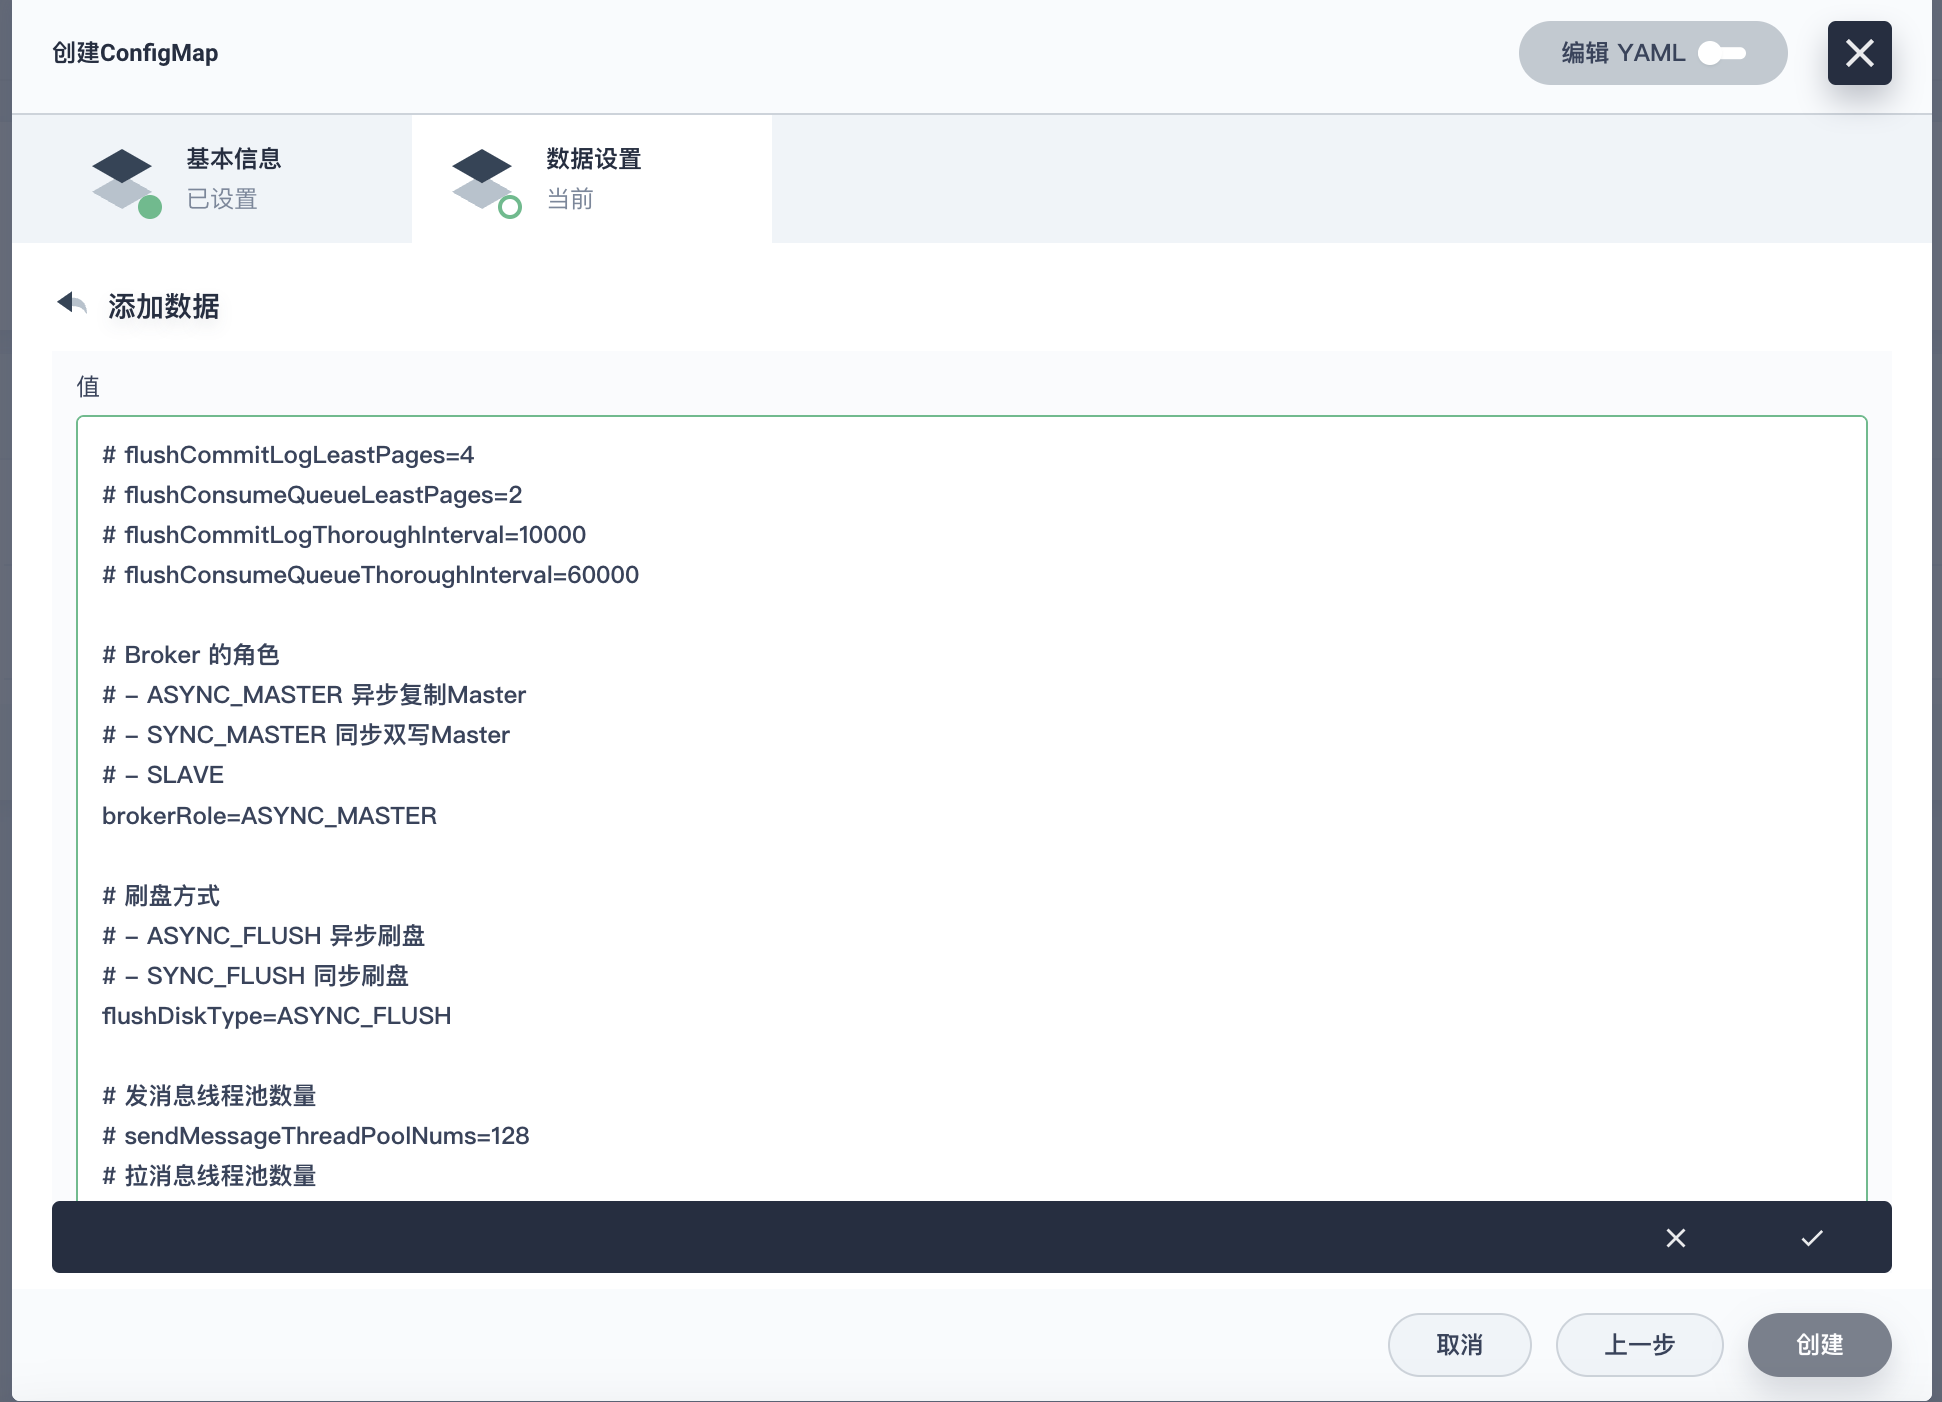Click the '# – SLAVE' comment line
The image size is (1942, 1402).
click(x=163, y=775)
